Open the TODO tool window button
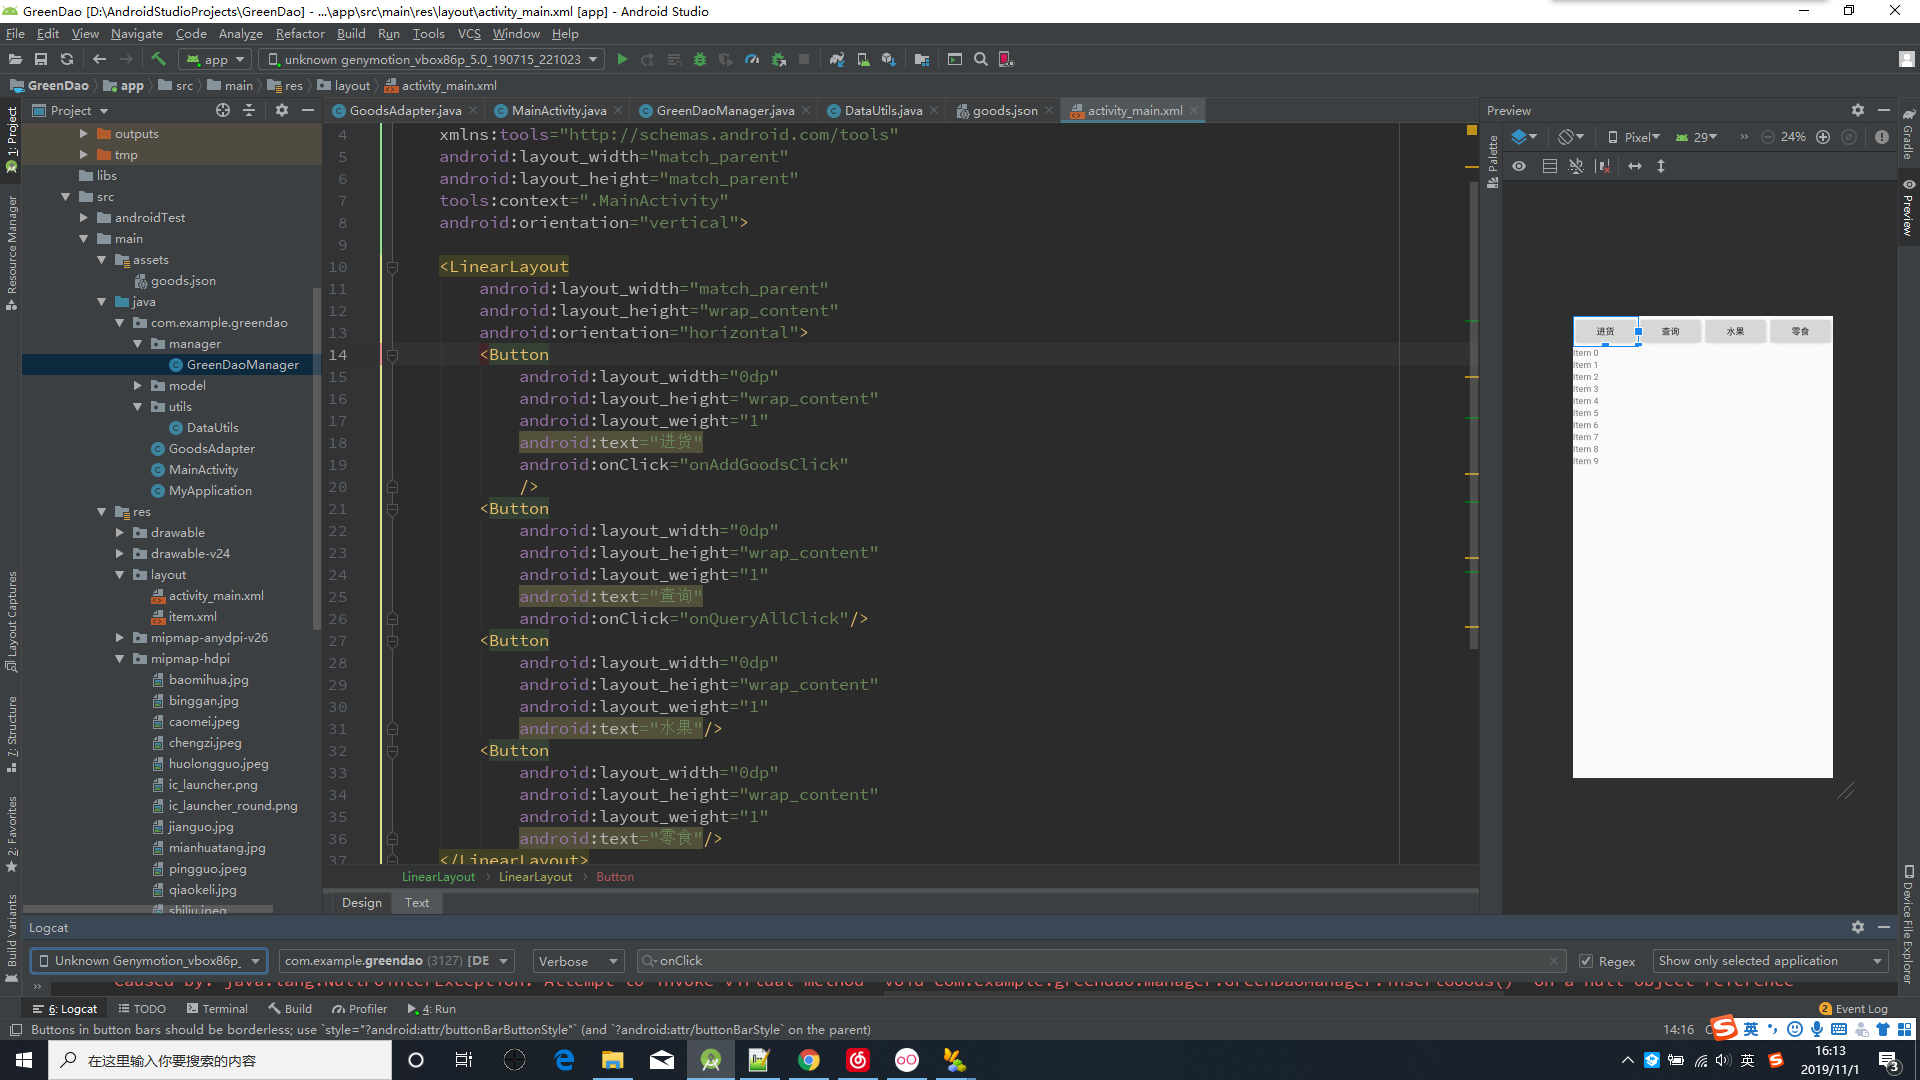The width and height of the screenshot is (1920, 1080). [141, 1009]
